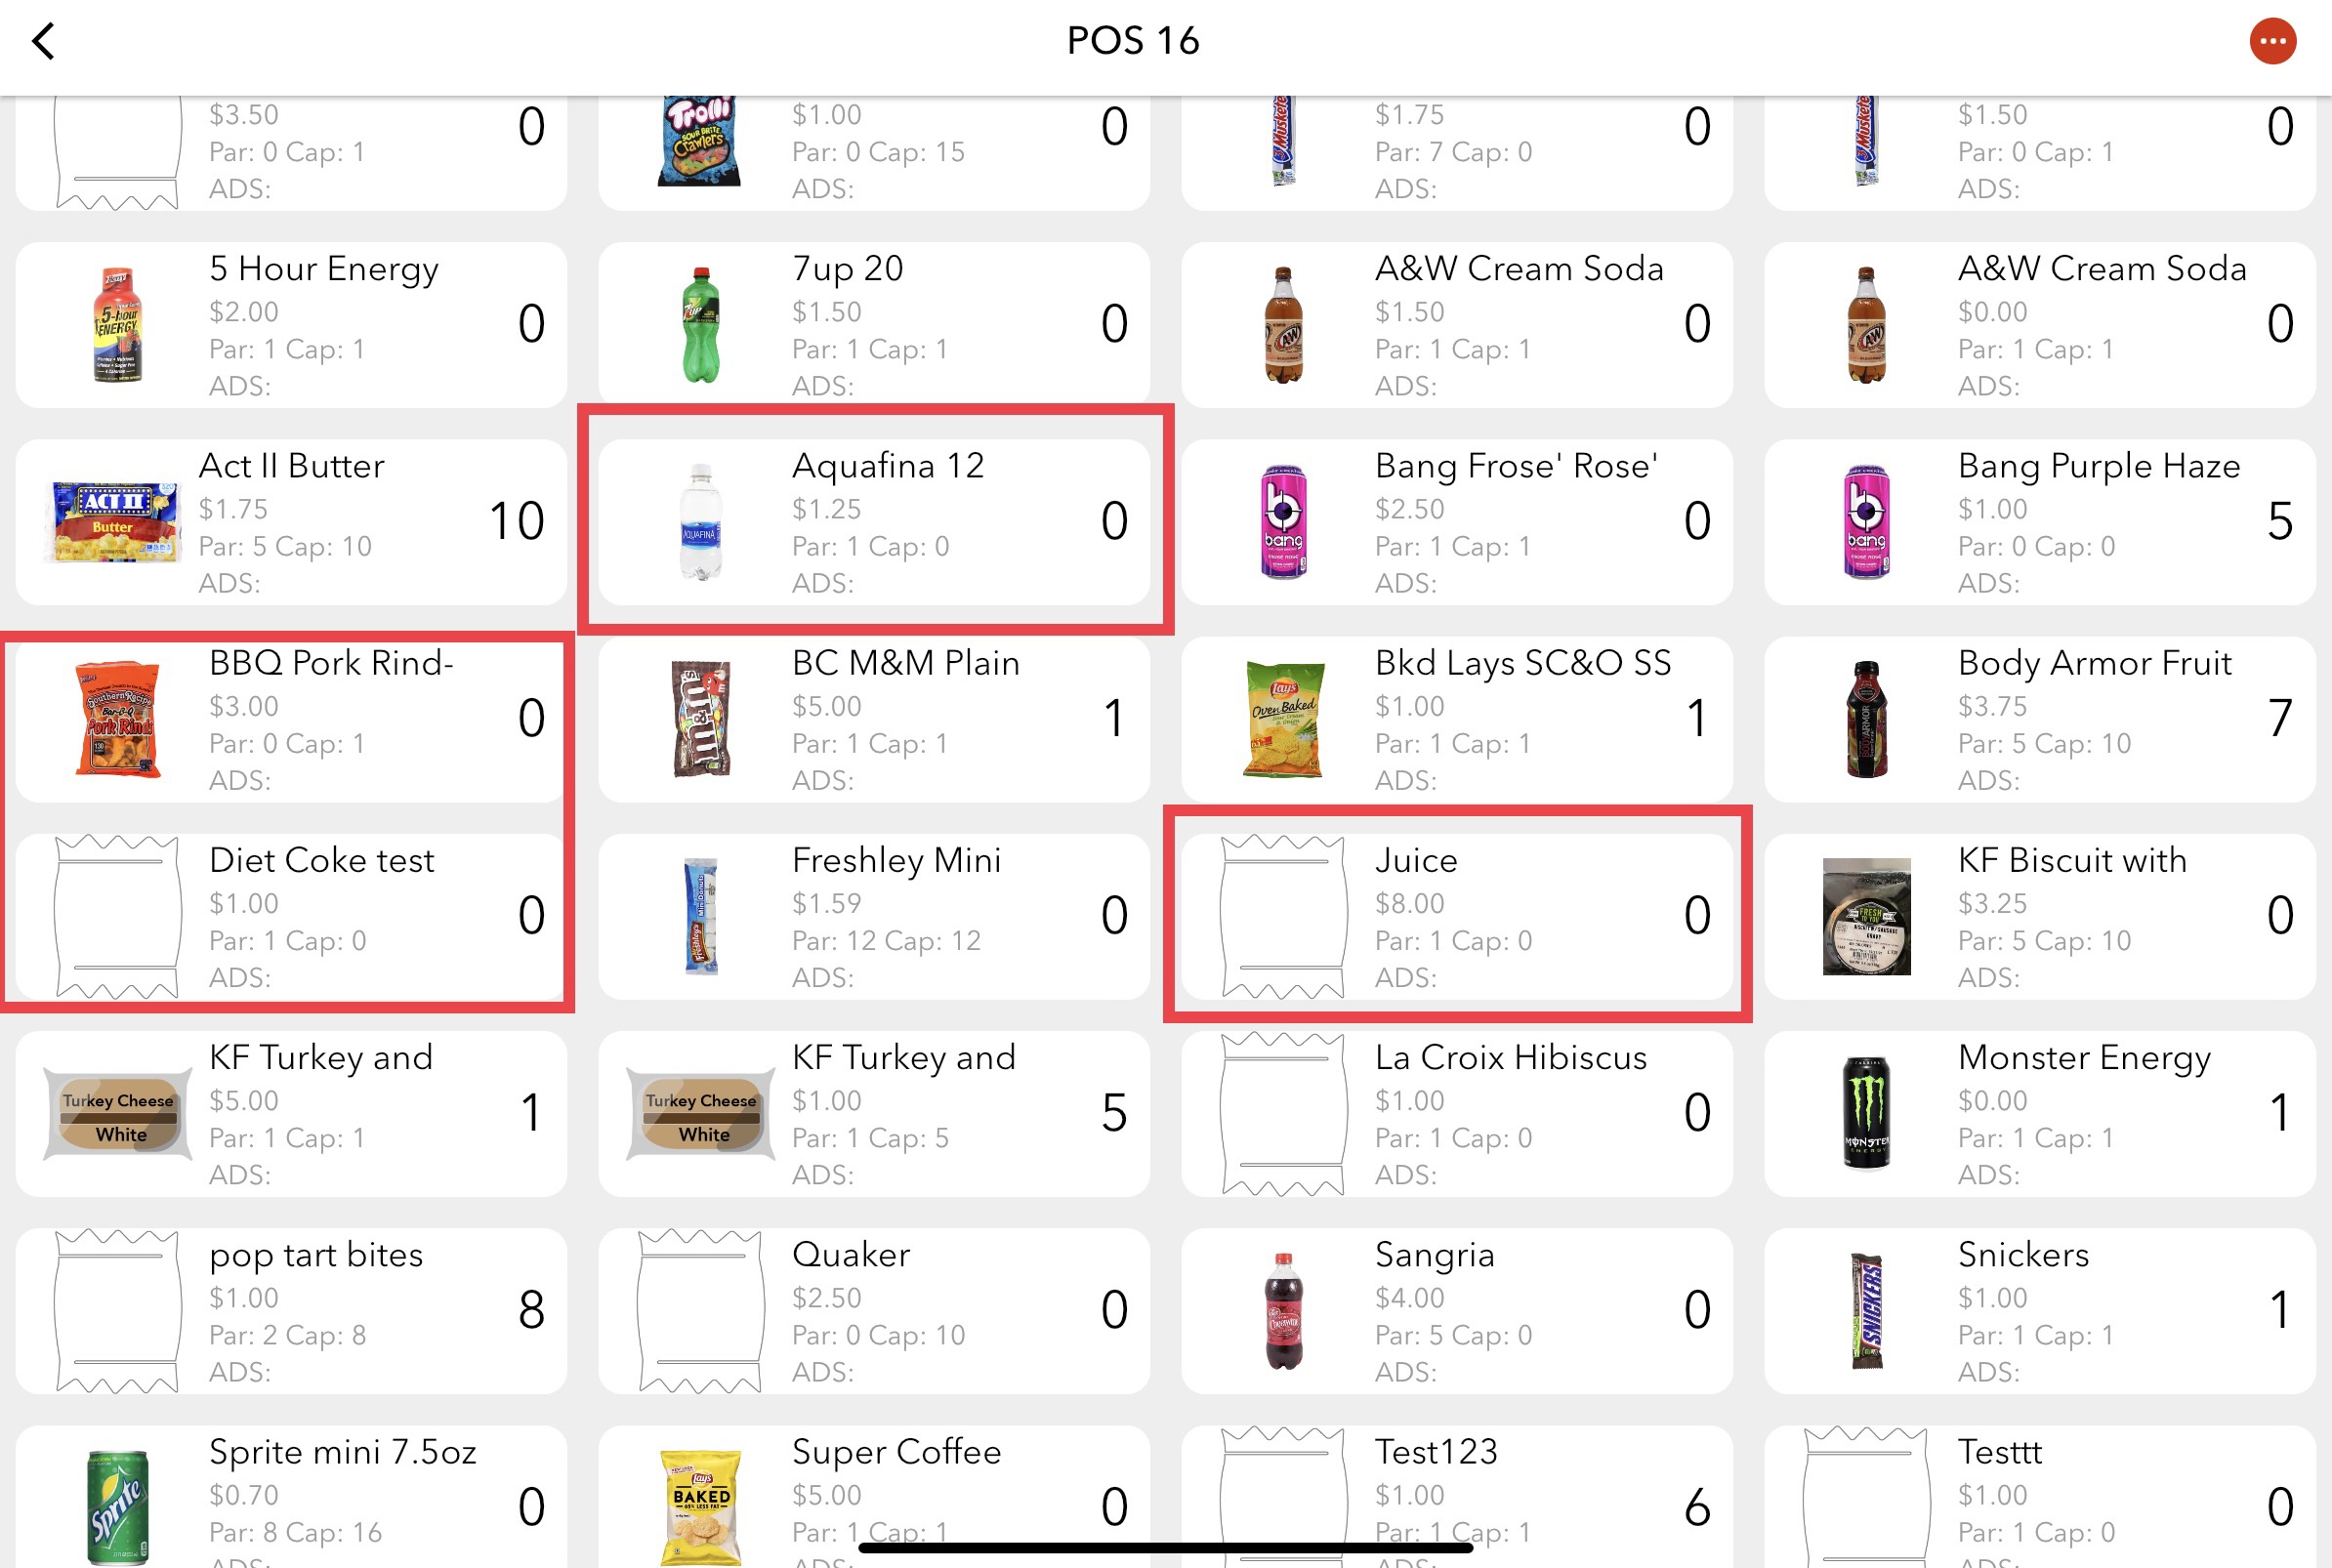Image resolution: width=2332 pixels, height=1568 pixels.
Task: Tap the Bang Purple Haze can icon
Action: (x=1867, y=522)
